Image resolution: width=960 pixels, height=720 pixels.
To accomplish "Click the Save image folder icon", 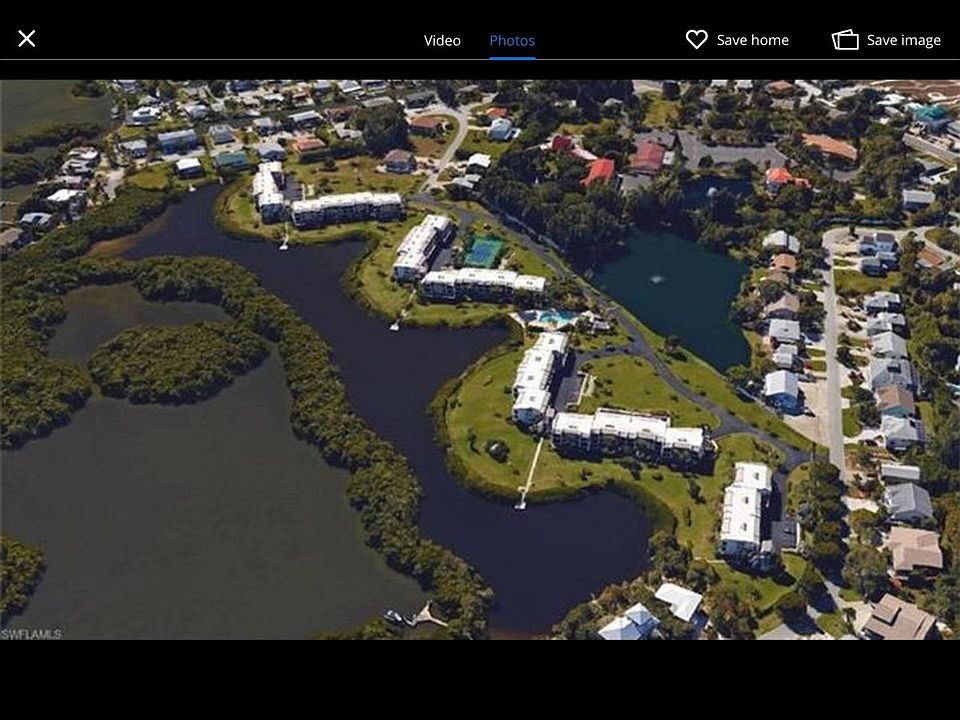I will click(x=845, y=40).
